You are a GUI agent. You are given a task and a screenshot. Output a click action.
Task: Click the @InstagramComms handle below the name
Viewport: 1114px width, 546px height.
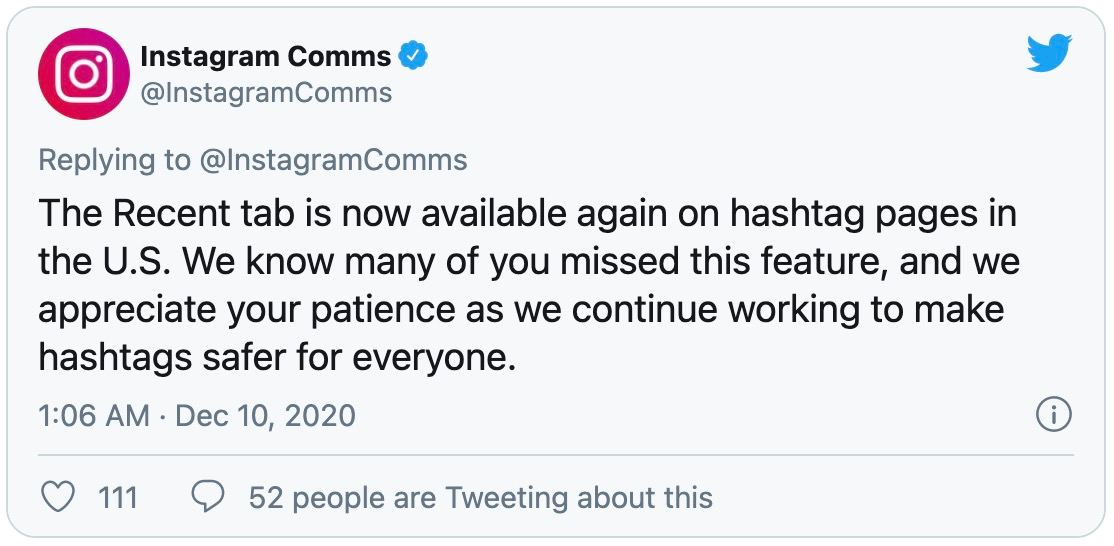[266, 92]
